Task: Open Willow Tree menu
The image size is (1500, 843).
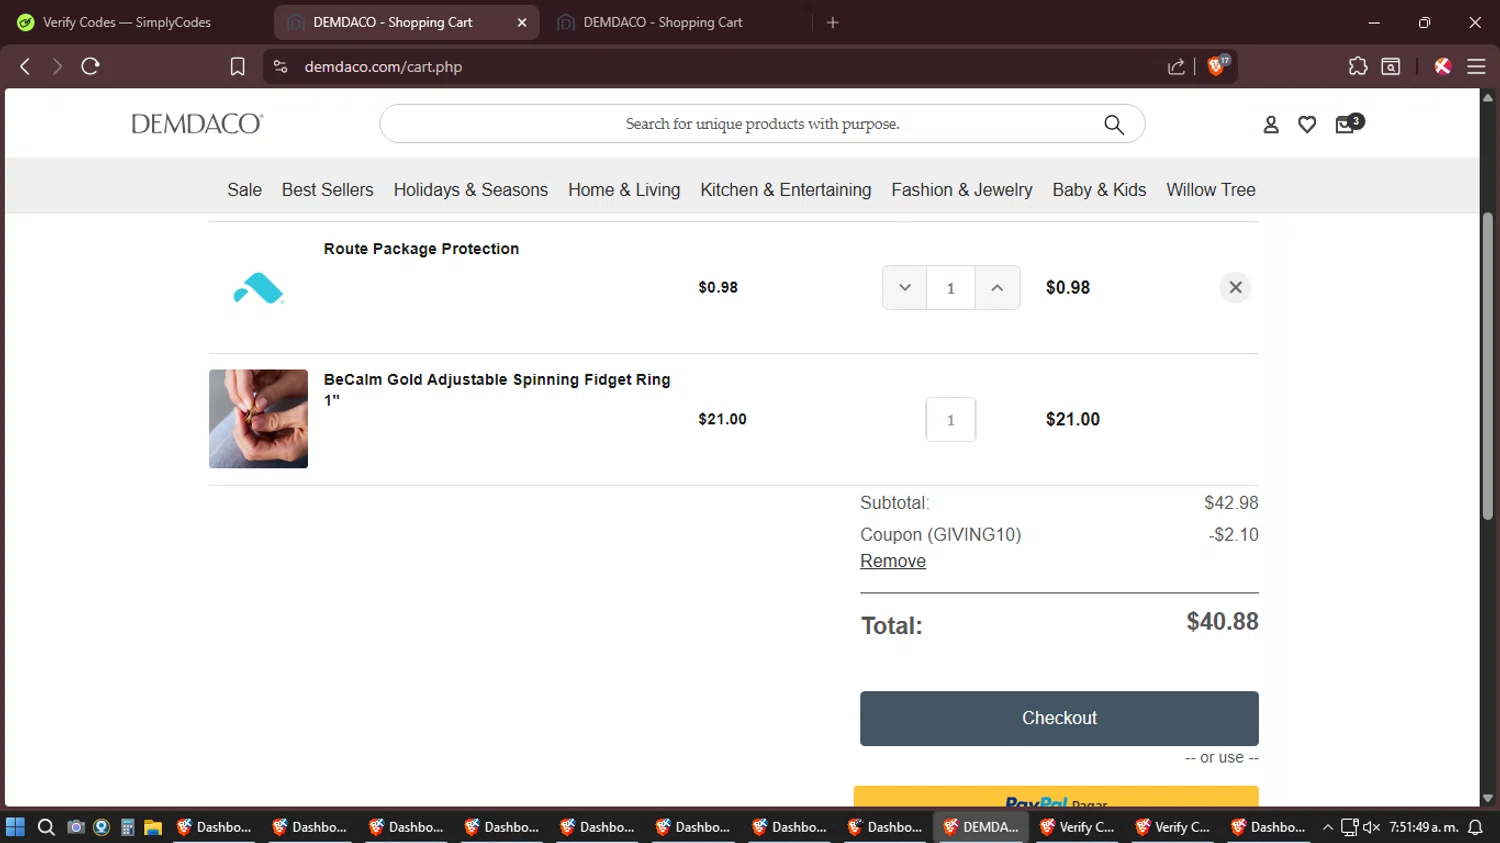Action: tap(1210, 190)
